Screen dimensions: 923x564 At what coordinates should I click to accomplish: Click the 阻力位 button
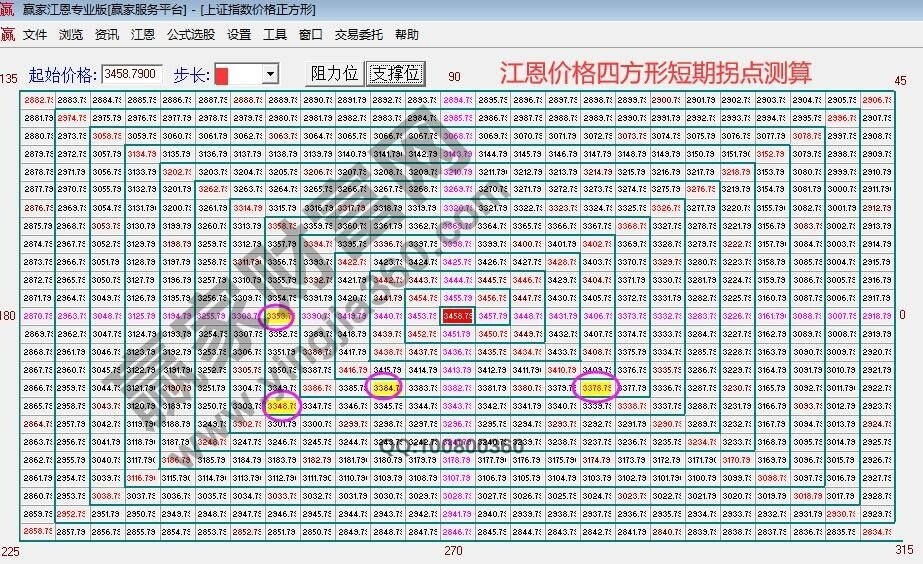pos(335,74)
